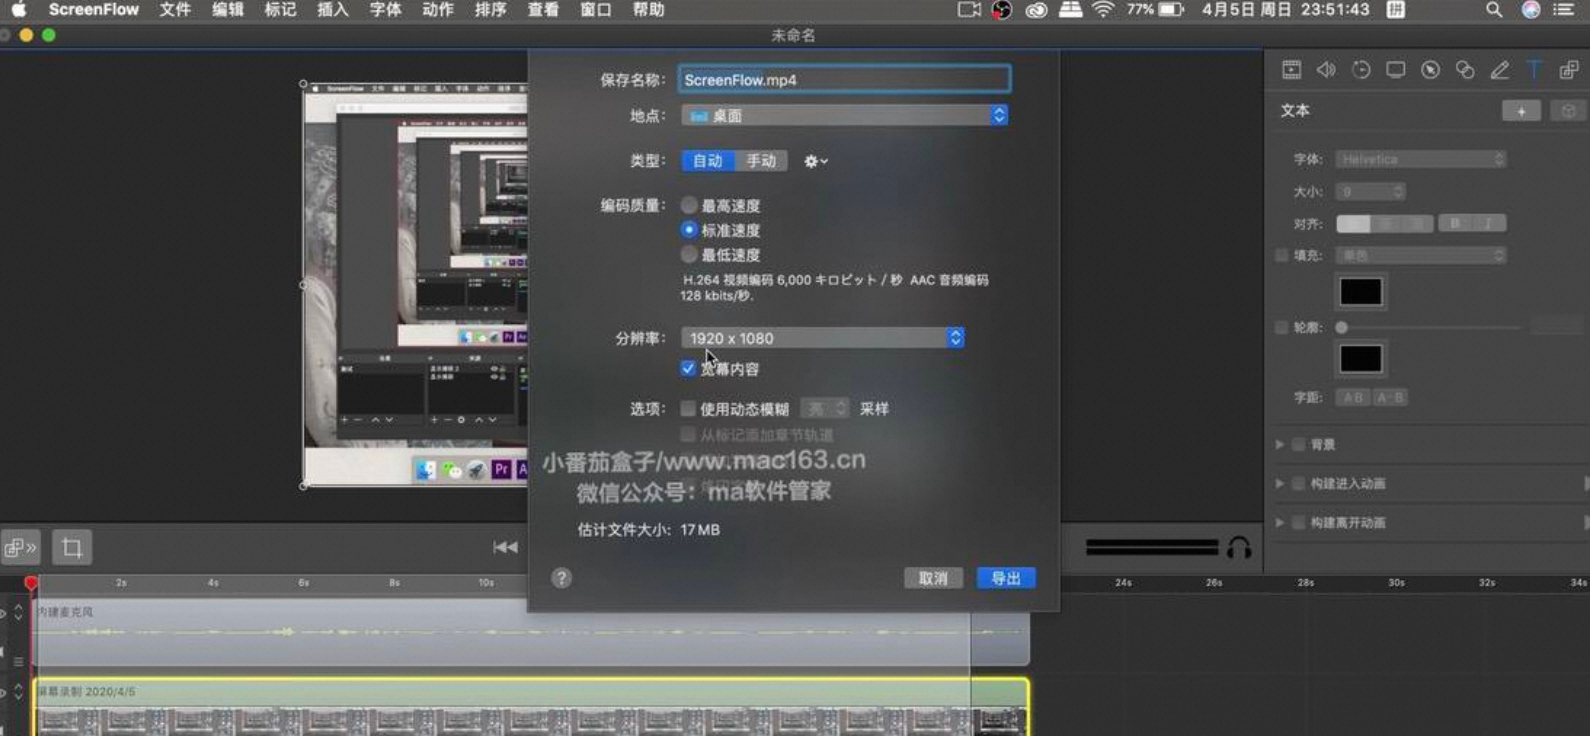Viewport: 1590px width, 736px height.
Task: Open the export settings gear menu
Action: 816,161
